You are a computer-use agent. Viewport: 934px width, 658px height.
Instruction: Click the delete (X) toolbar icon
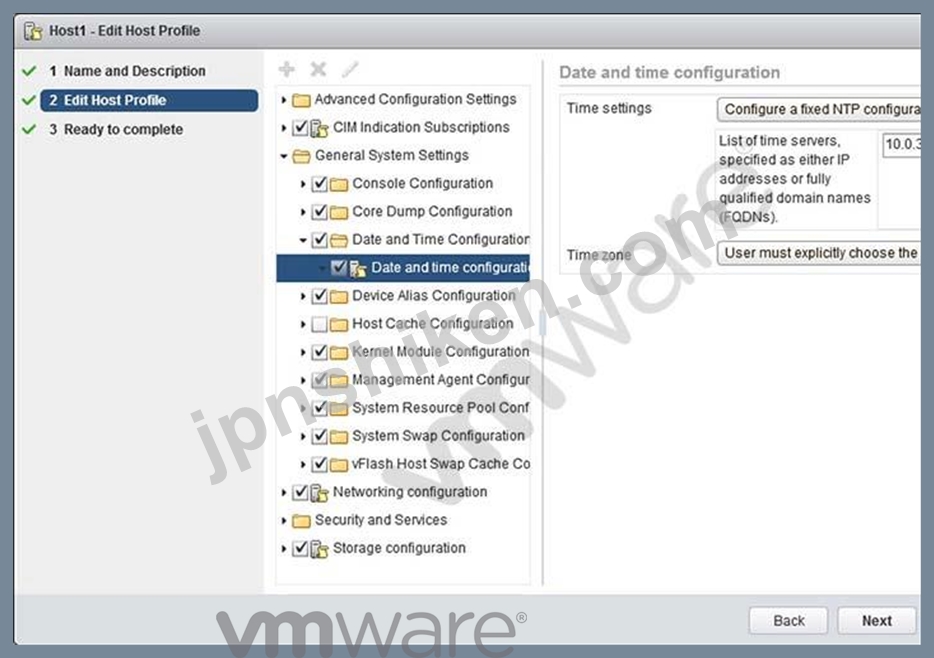coord(318,70)
